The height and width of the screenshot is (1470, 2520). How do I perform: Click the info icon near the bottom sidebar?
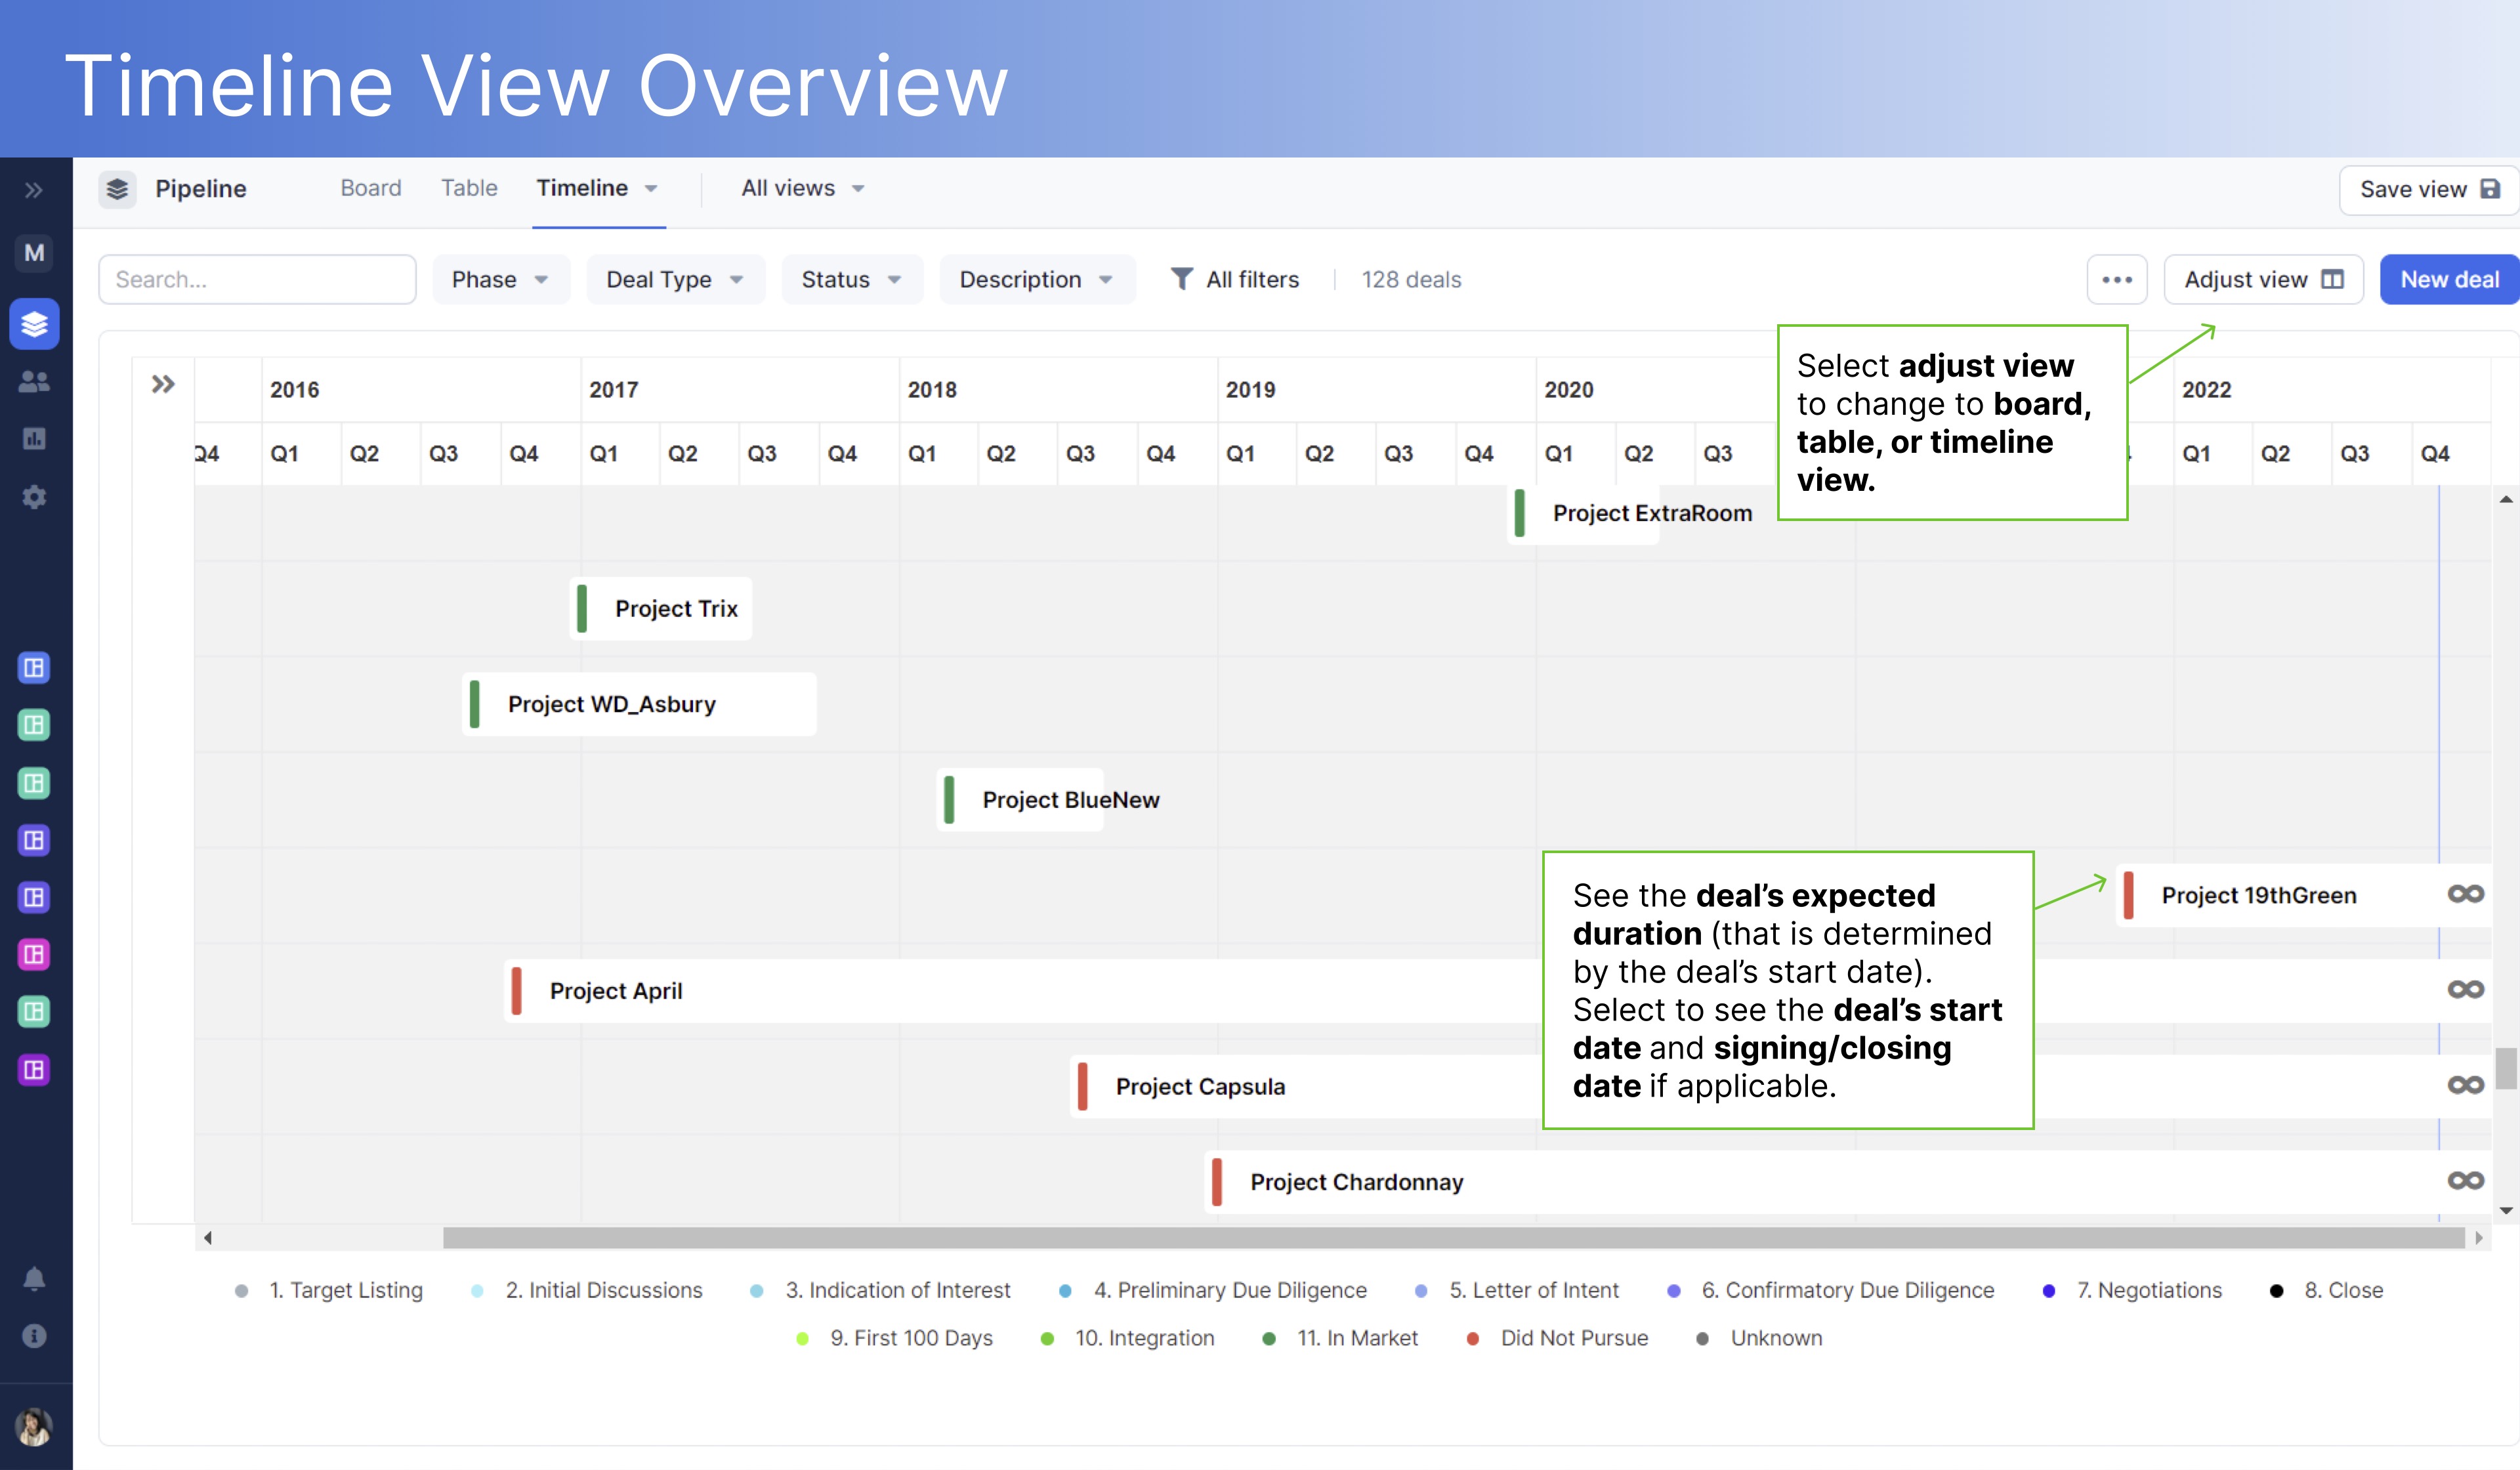click(x=34, y=1336)
